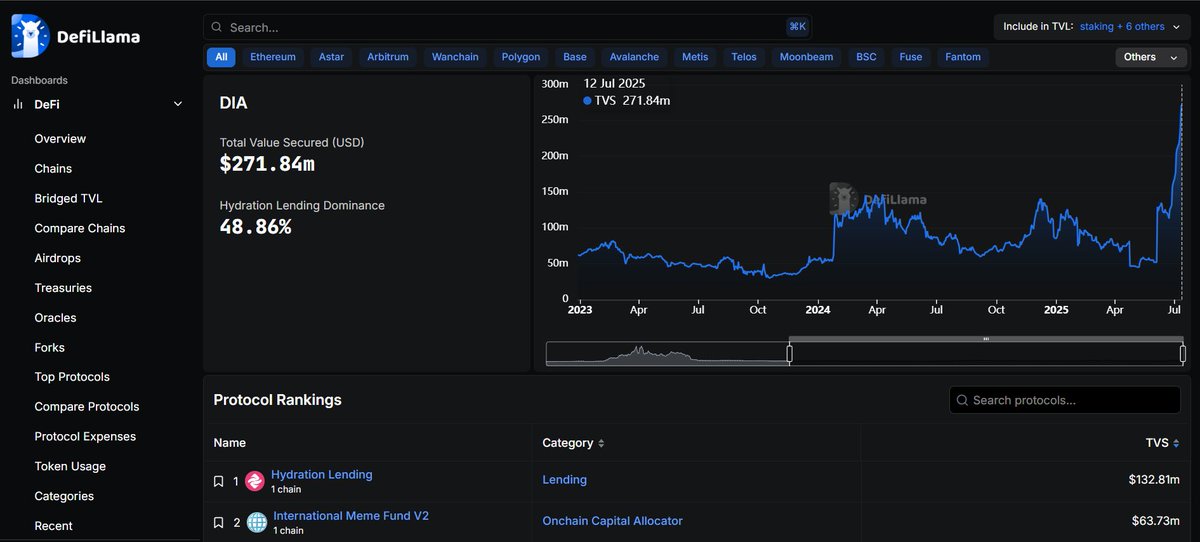
Task: Open Compare Protocols page
Action: tap(87, 407)
